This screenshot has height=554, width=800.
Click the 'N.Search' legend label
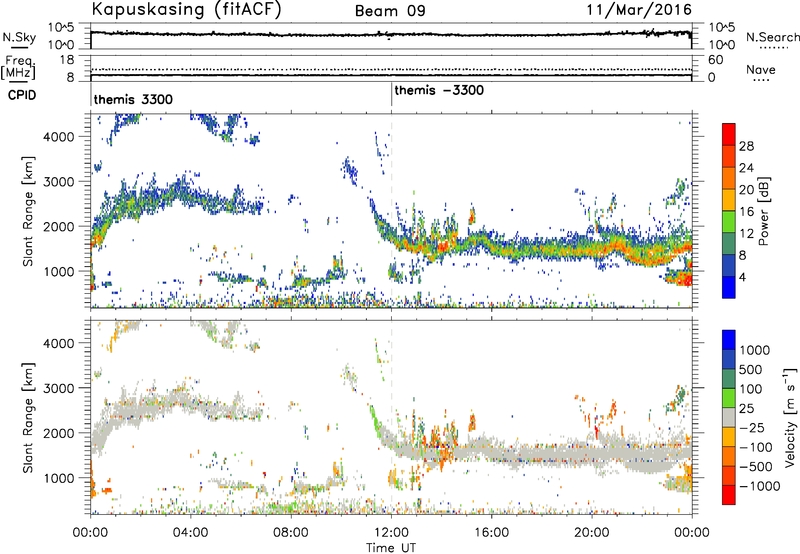click(x=772, y=37)
